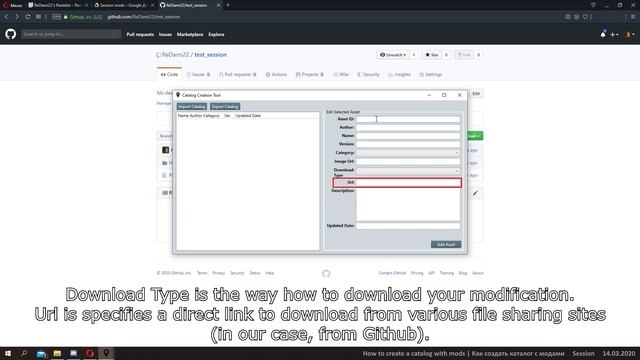Open Pricing link in GitHub footer

[417, 273]
